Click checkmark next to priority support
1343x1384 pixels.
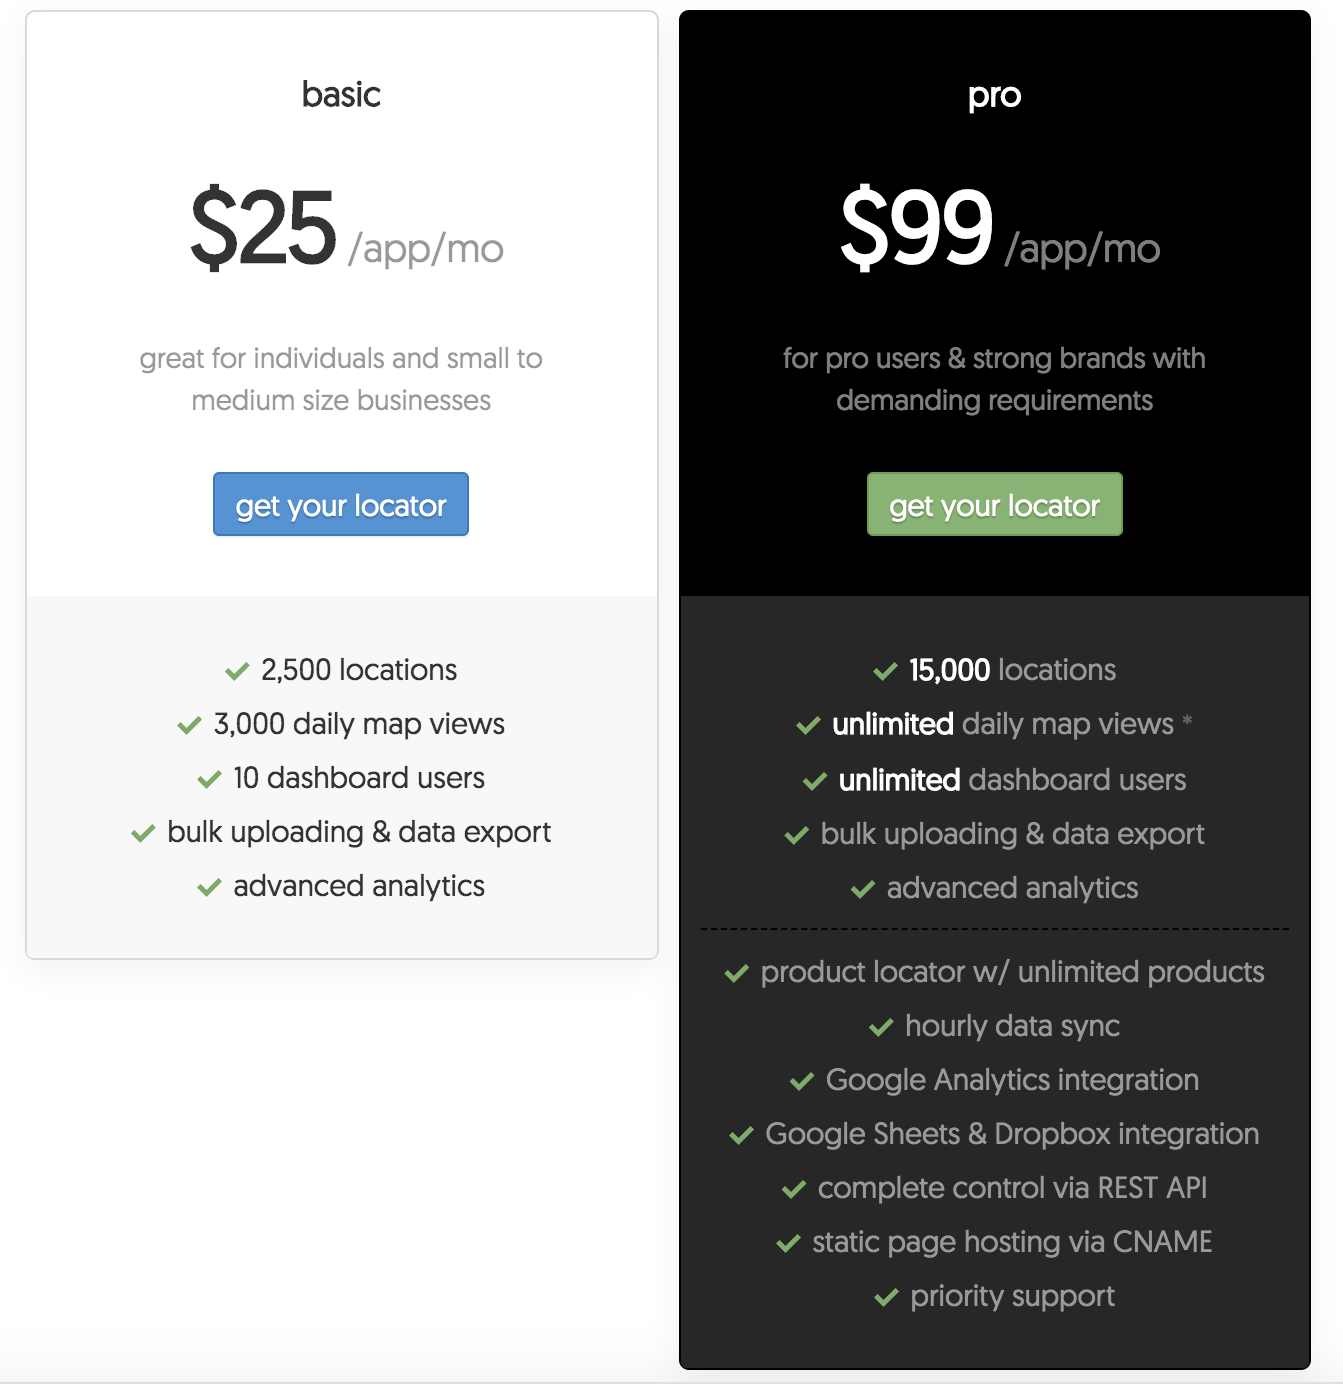886,1297
